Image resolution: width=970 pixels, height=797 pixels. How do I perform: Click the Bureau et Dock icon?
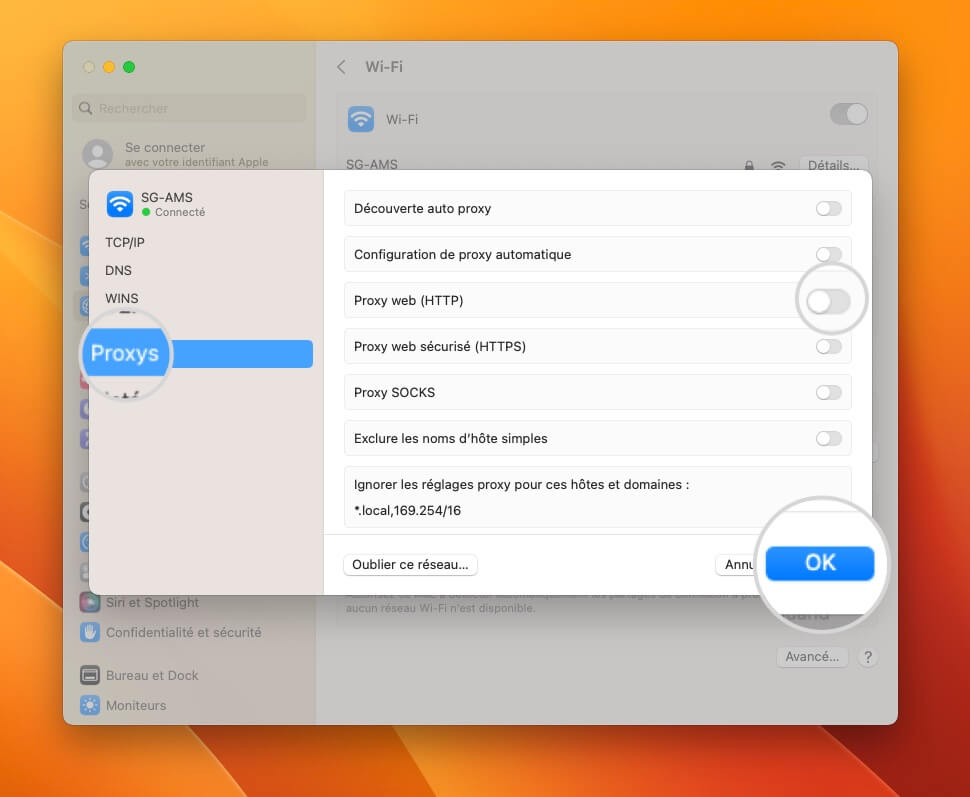click(90, 675)
